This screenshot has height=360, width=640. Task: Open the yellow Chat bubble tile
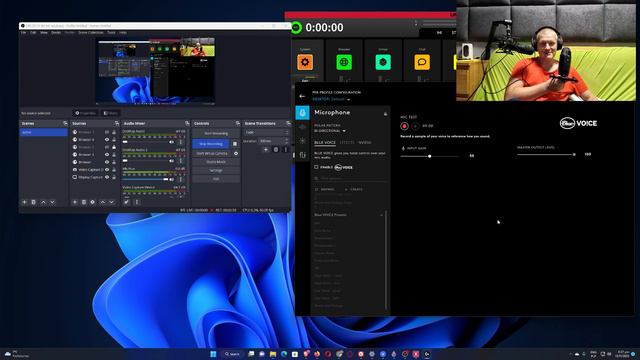tap(422, 62)
